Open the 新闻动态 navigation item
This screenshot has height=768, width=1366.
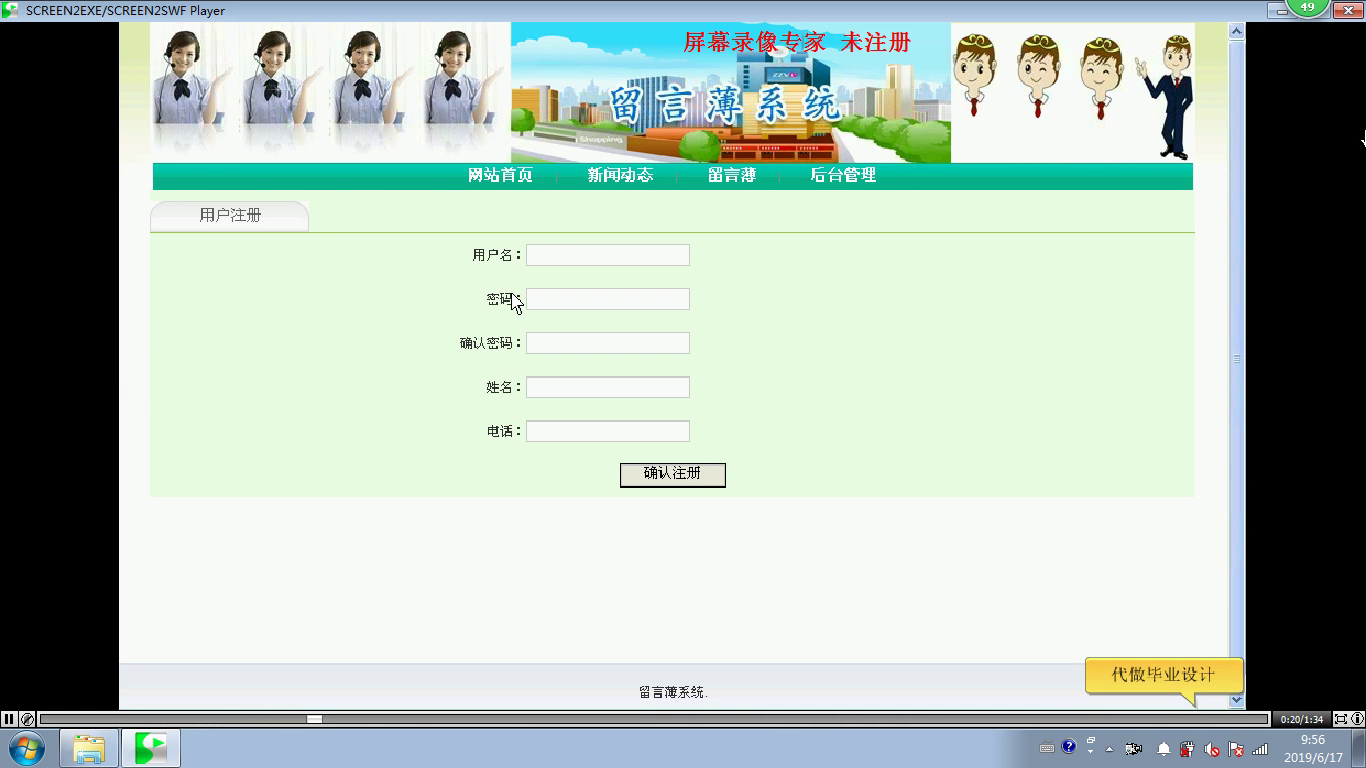point(620,175)
